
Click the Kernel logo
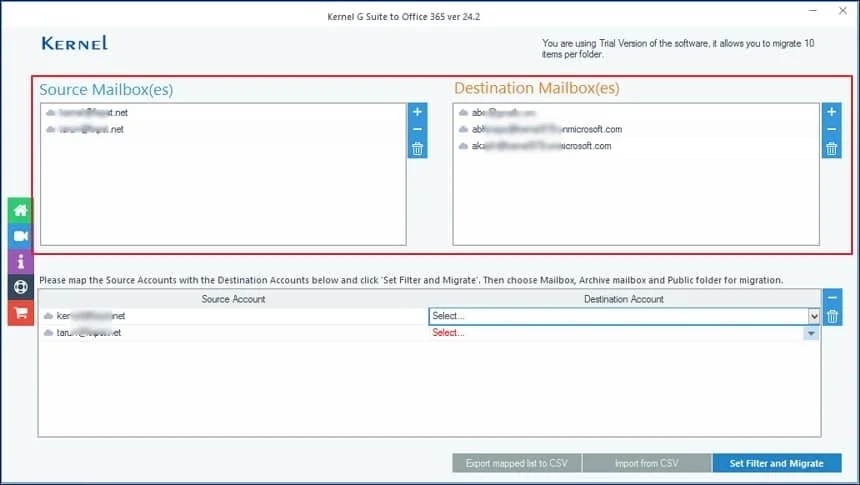click(75, 43)
